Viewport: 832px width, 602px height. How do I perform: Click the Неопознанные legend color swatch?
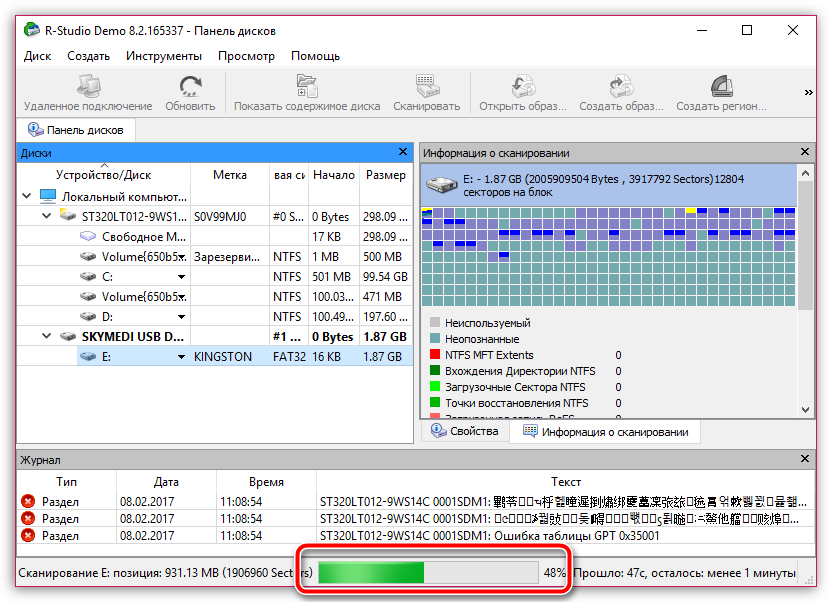click(435, 338)
